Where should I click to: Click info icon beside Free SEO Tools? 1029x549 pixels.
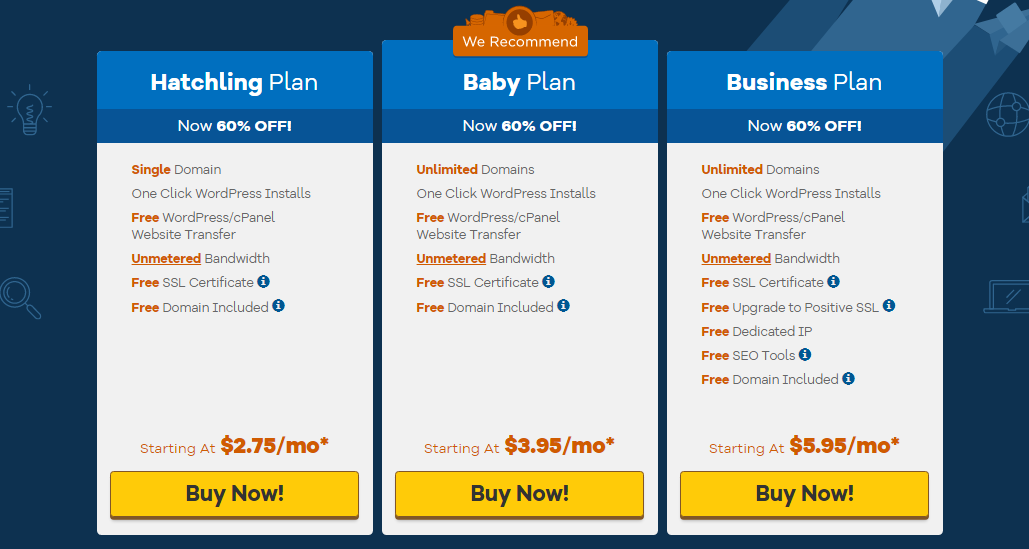point(805,354)
